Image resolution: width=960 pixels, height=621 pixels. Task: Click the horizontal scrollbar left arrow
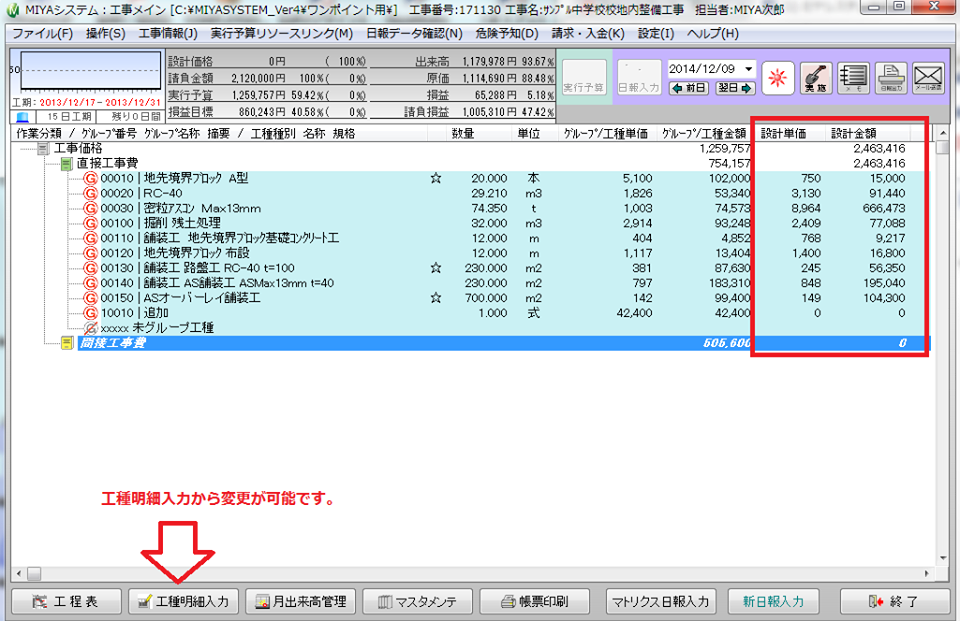[18, 574]
